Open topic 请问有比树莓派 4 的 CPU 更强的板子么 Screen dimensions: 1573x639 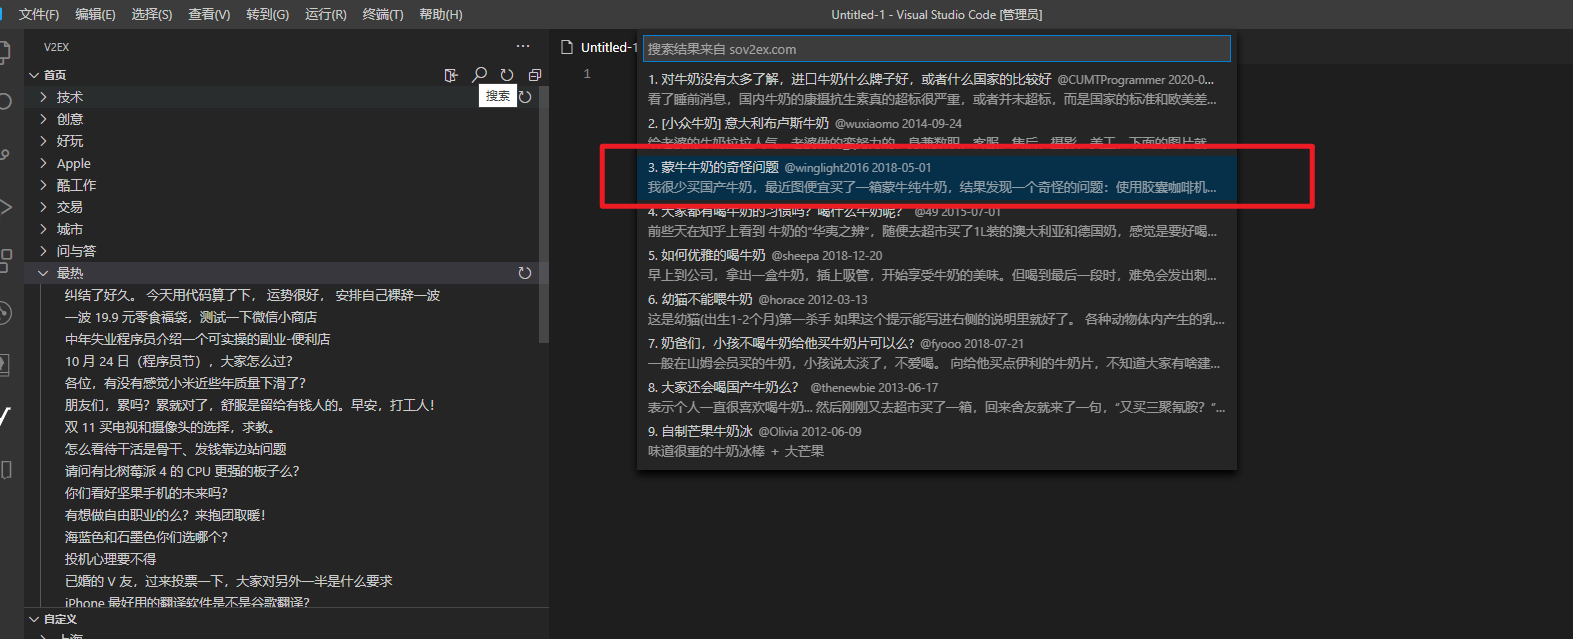pos(182,471)
